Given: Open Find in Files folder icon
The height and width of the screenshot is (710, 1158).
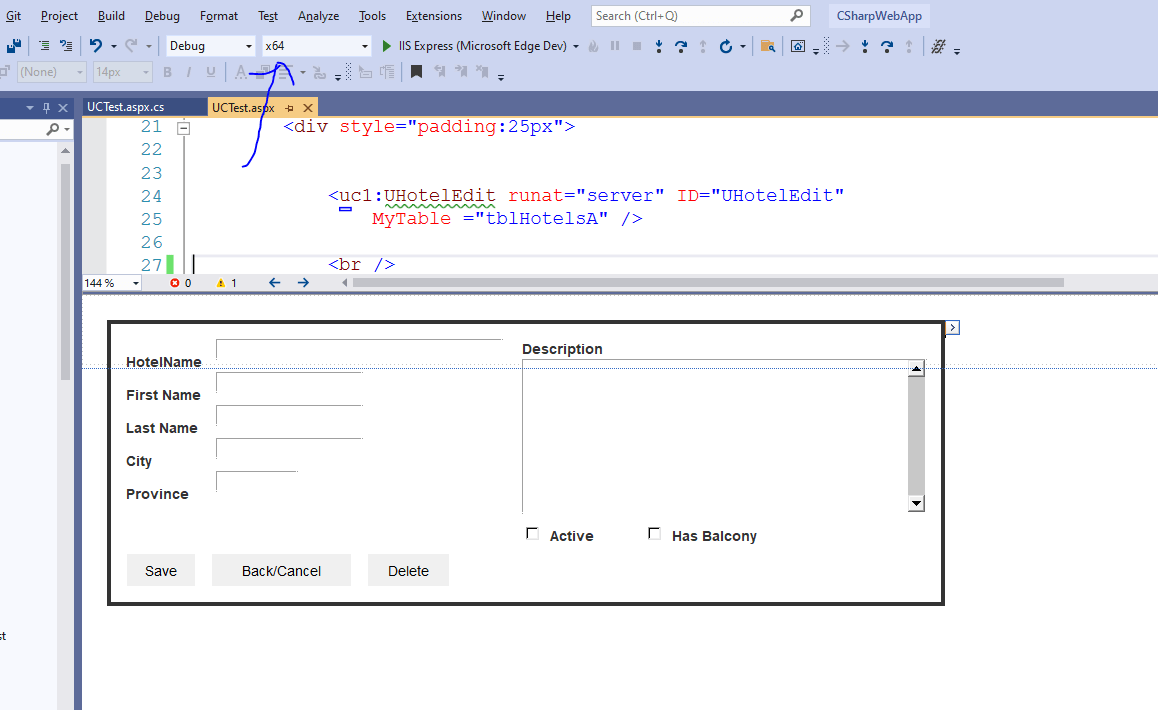Looking at the screenshot, I should coord(768,47).
